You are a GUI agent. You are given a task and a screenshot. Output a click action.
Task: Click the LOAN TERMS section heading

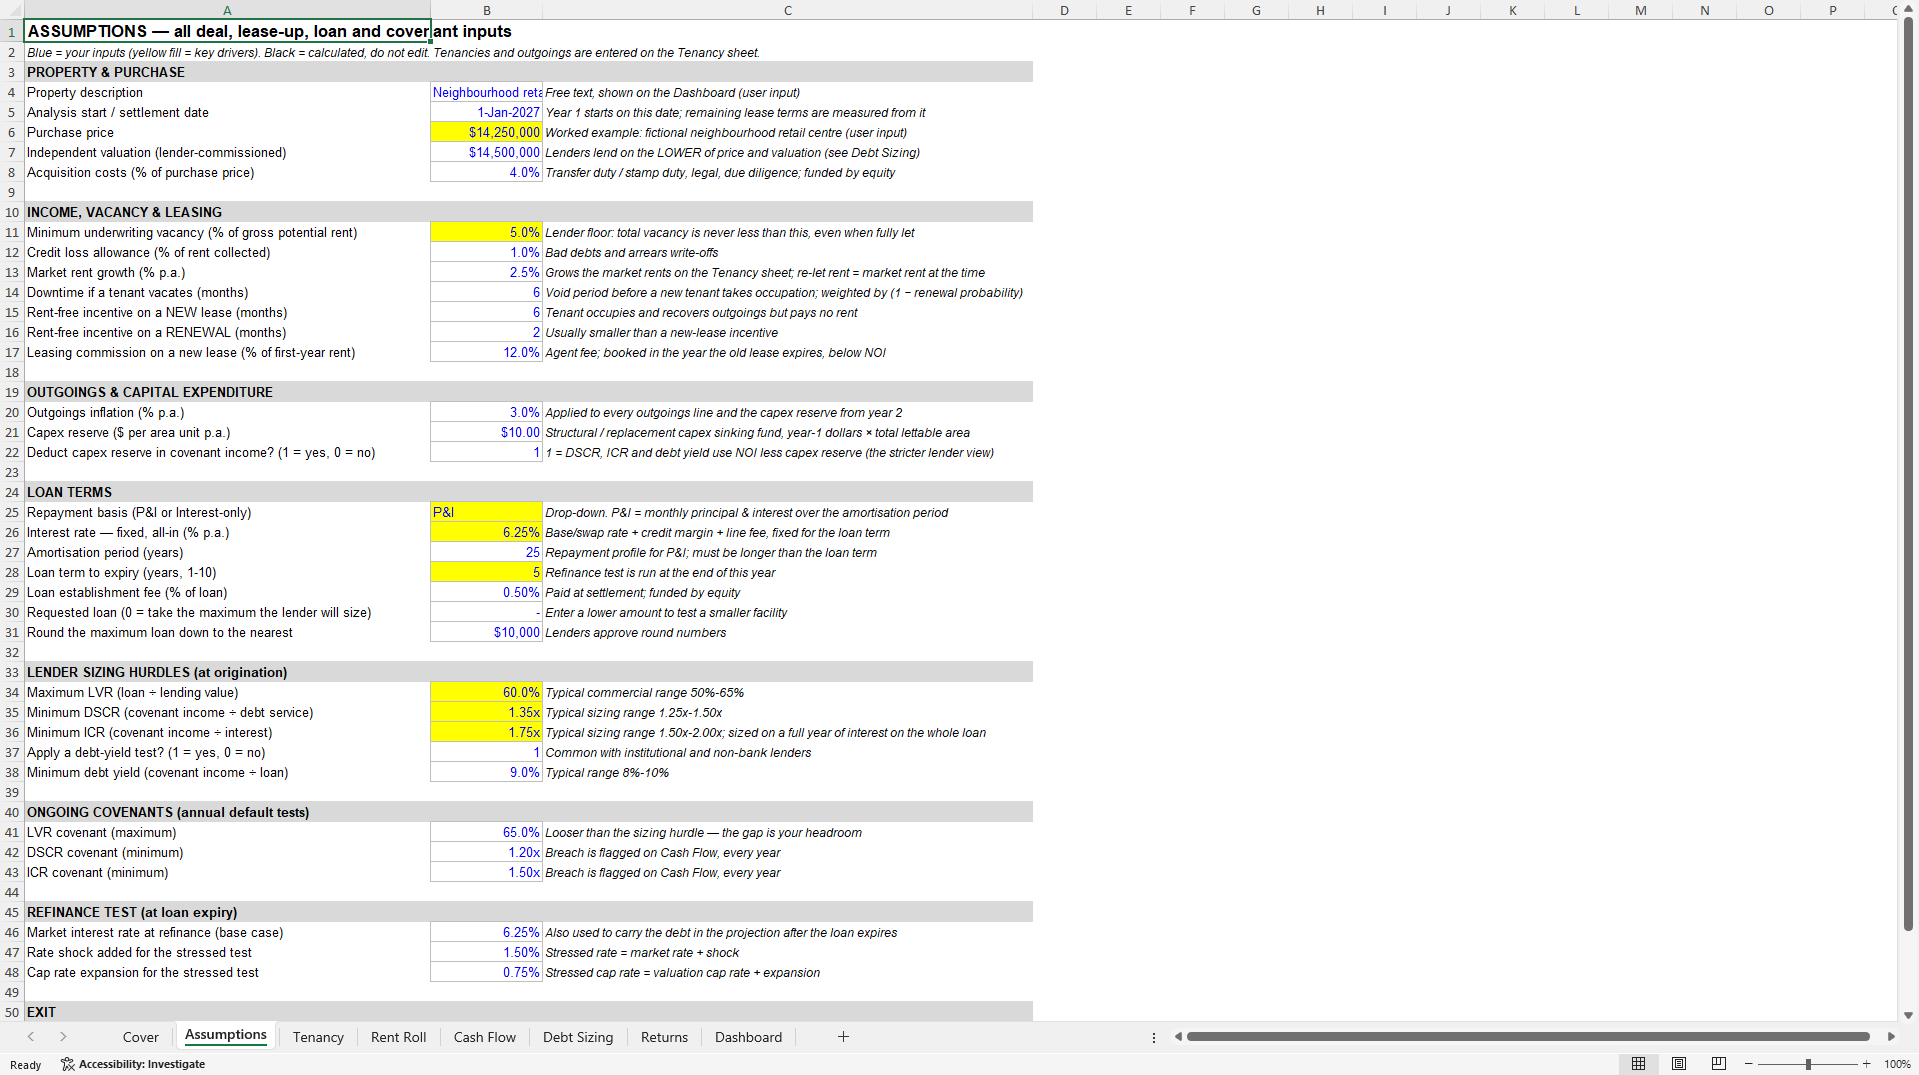tap(69, 492)
